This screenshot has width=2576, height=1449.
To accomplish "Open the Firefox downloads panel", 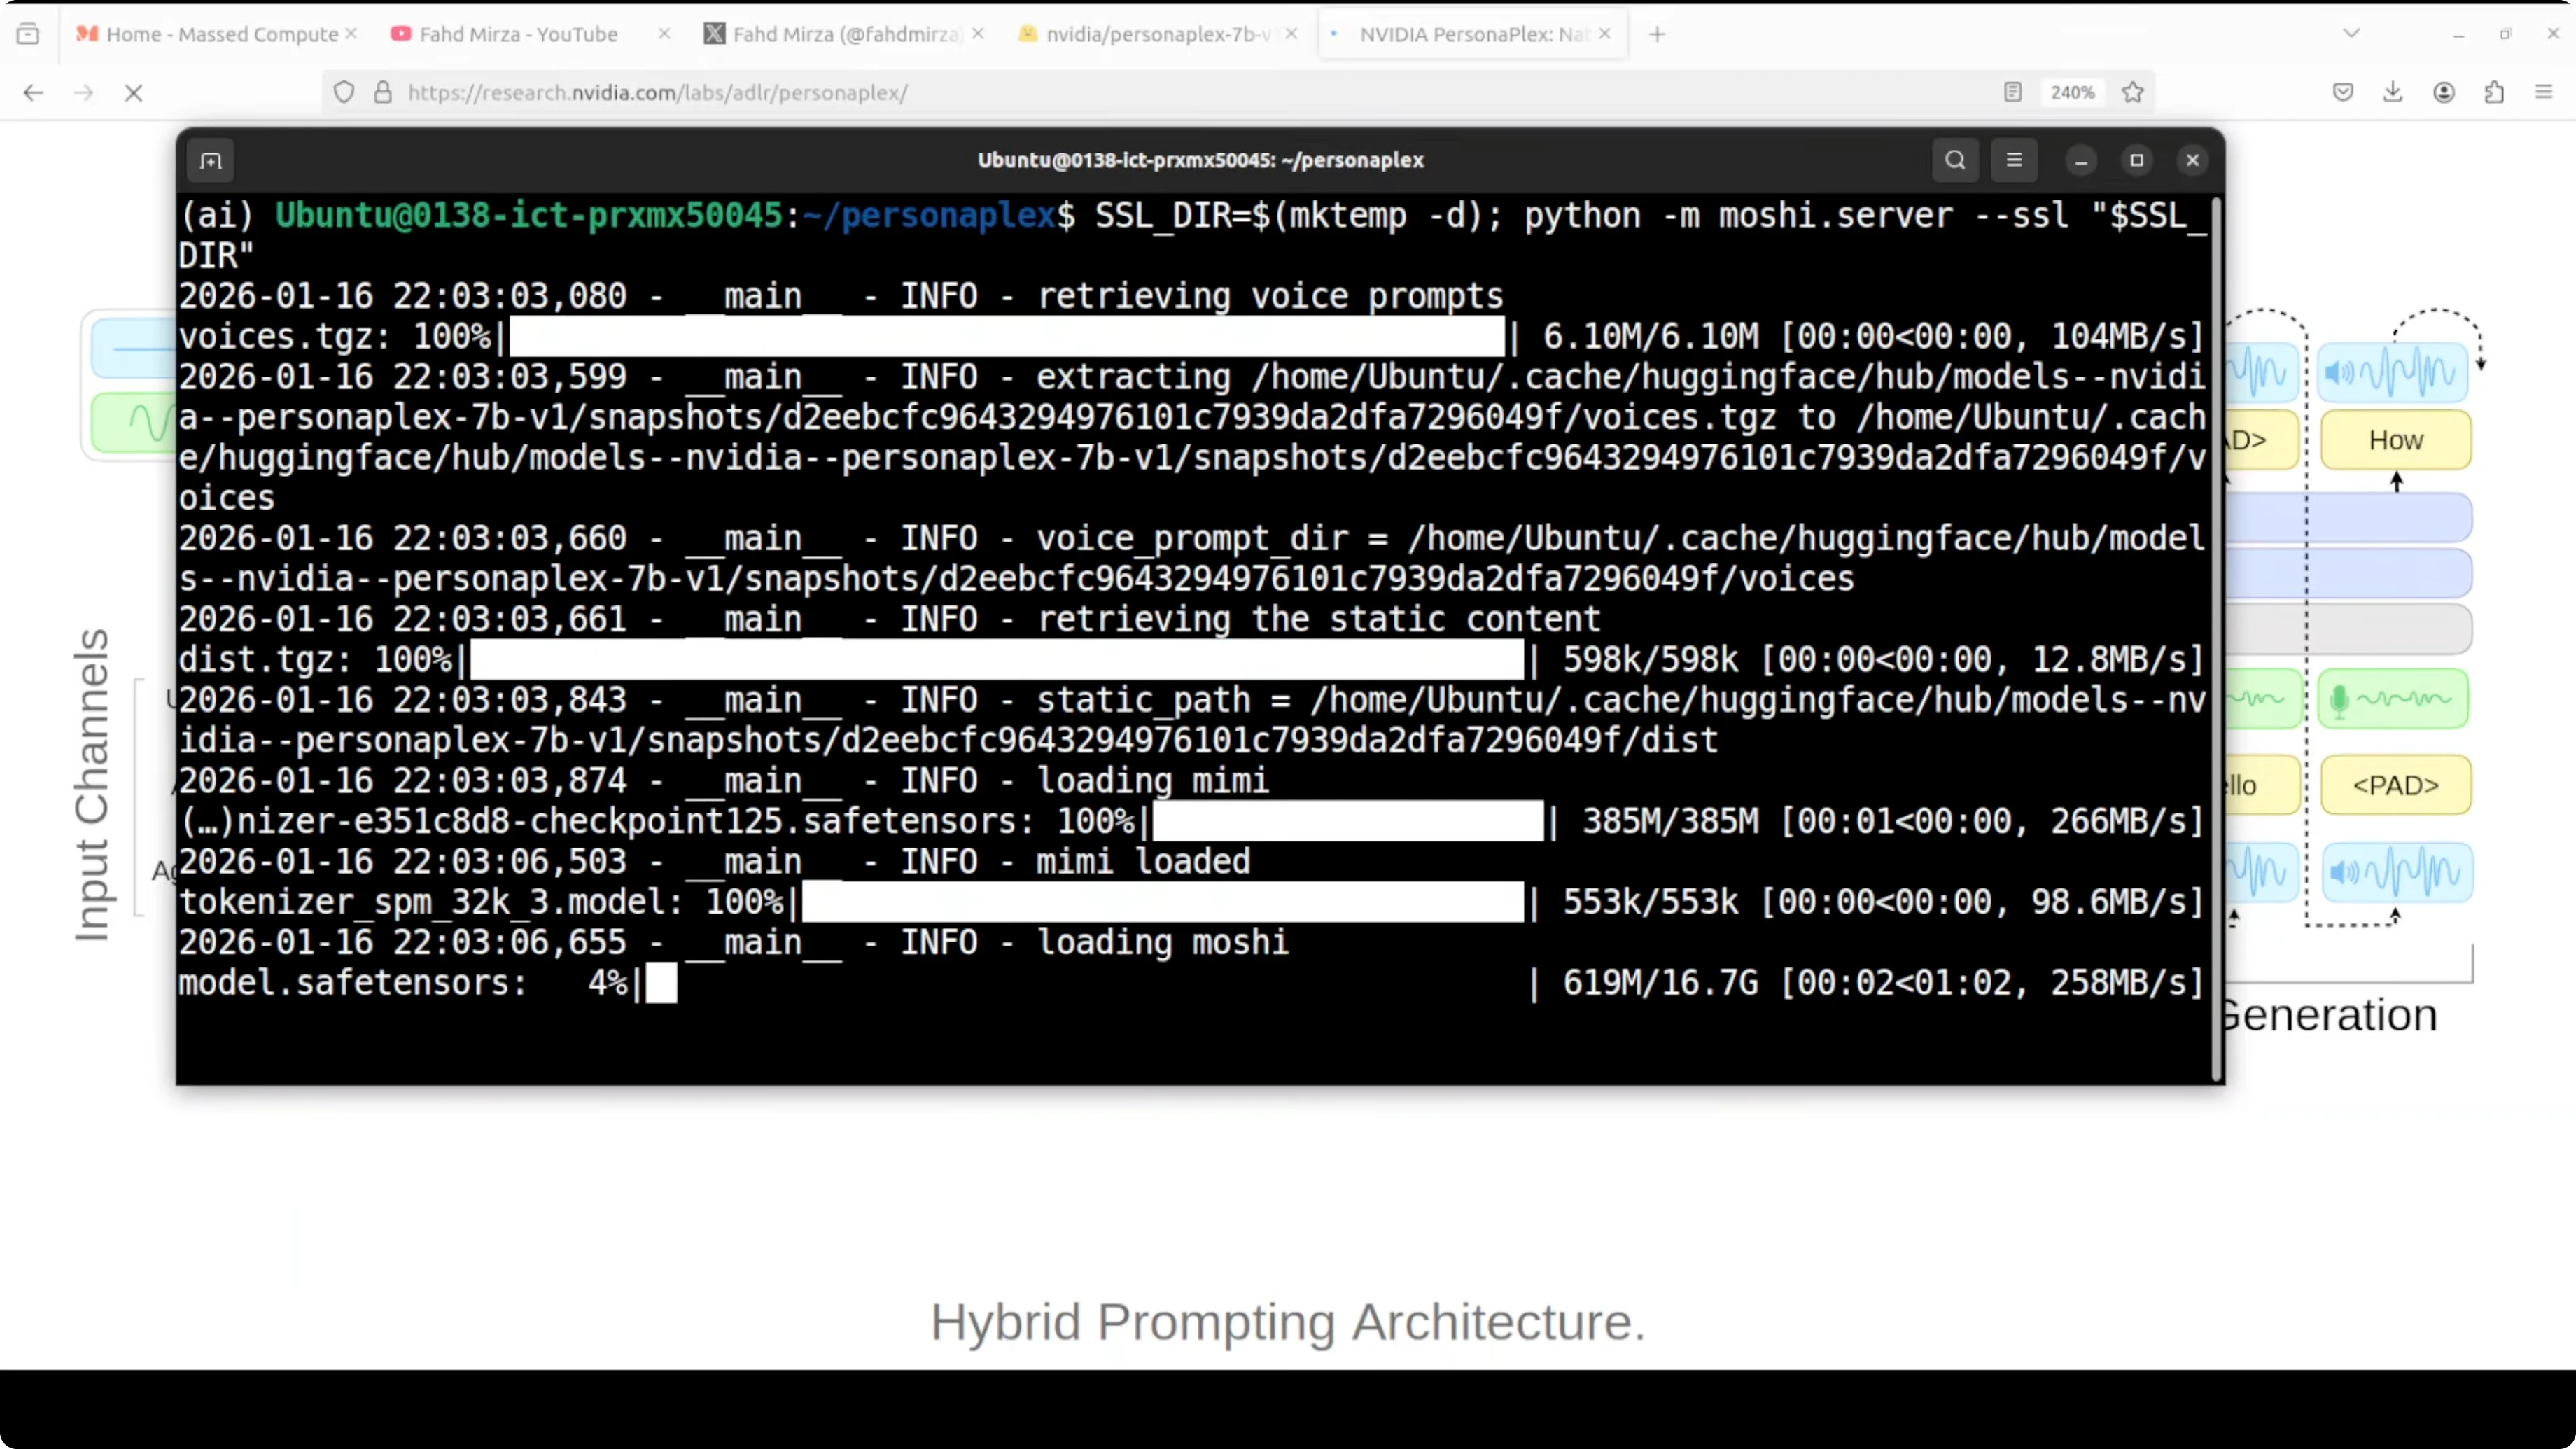I will pos(2393,93).
